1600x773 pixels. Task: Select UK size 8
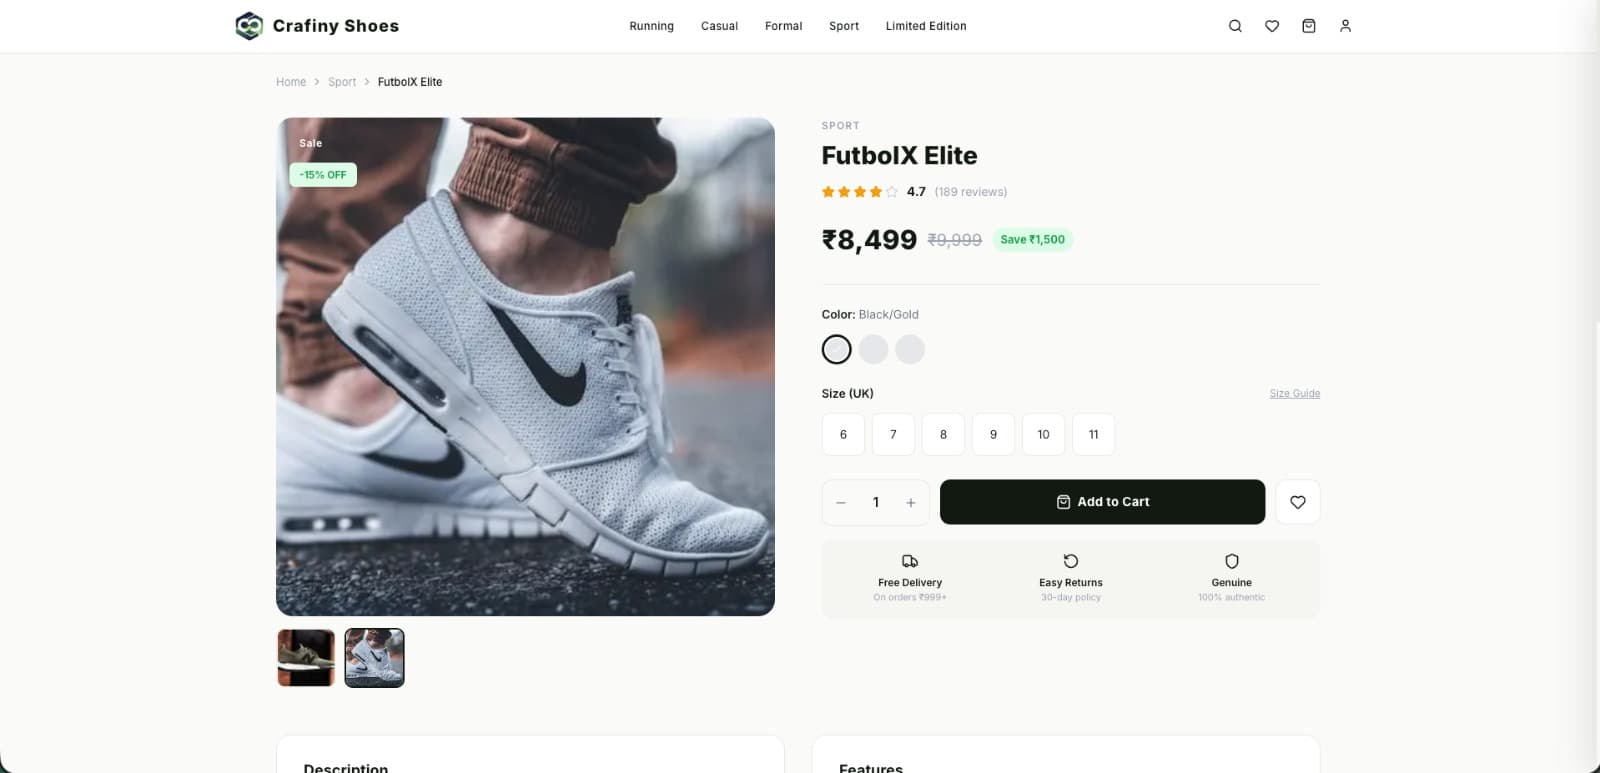click(x=943, y=434)
